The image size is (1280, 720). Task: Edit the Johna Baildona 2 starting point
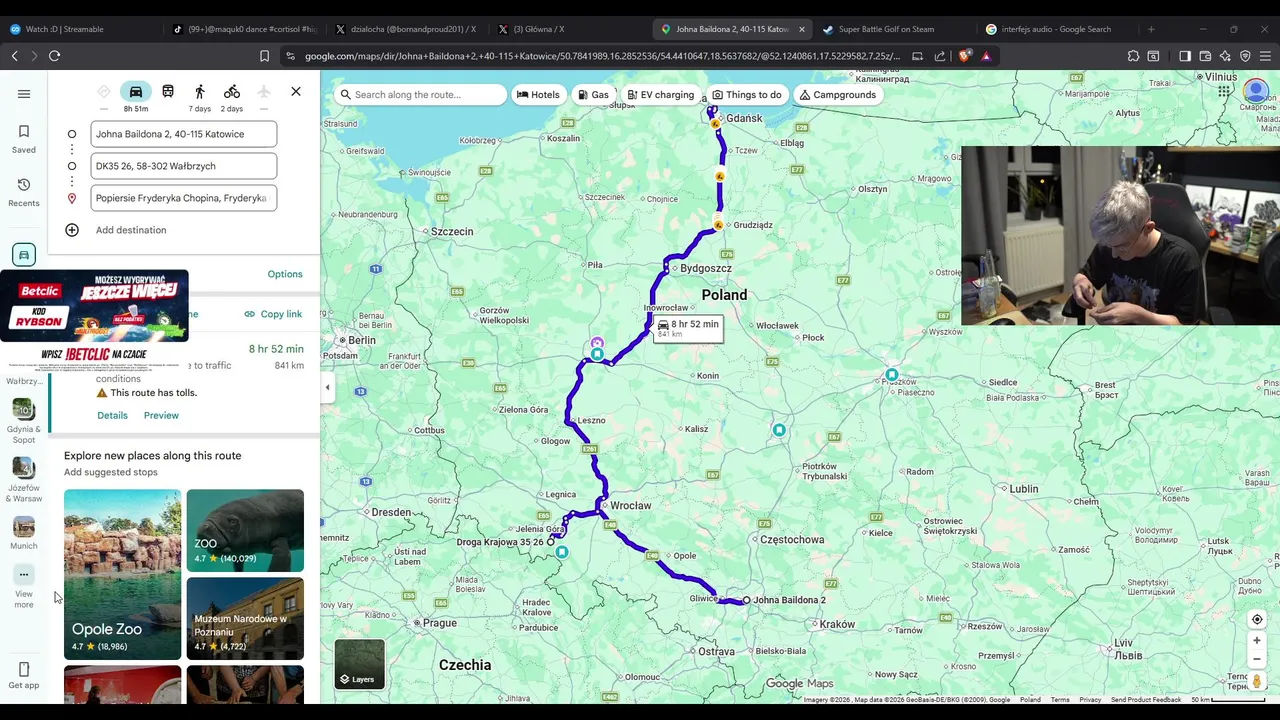[x=184, y=134]
